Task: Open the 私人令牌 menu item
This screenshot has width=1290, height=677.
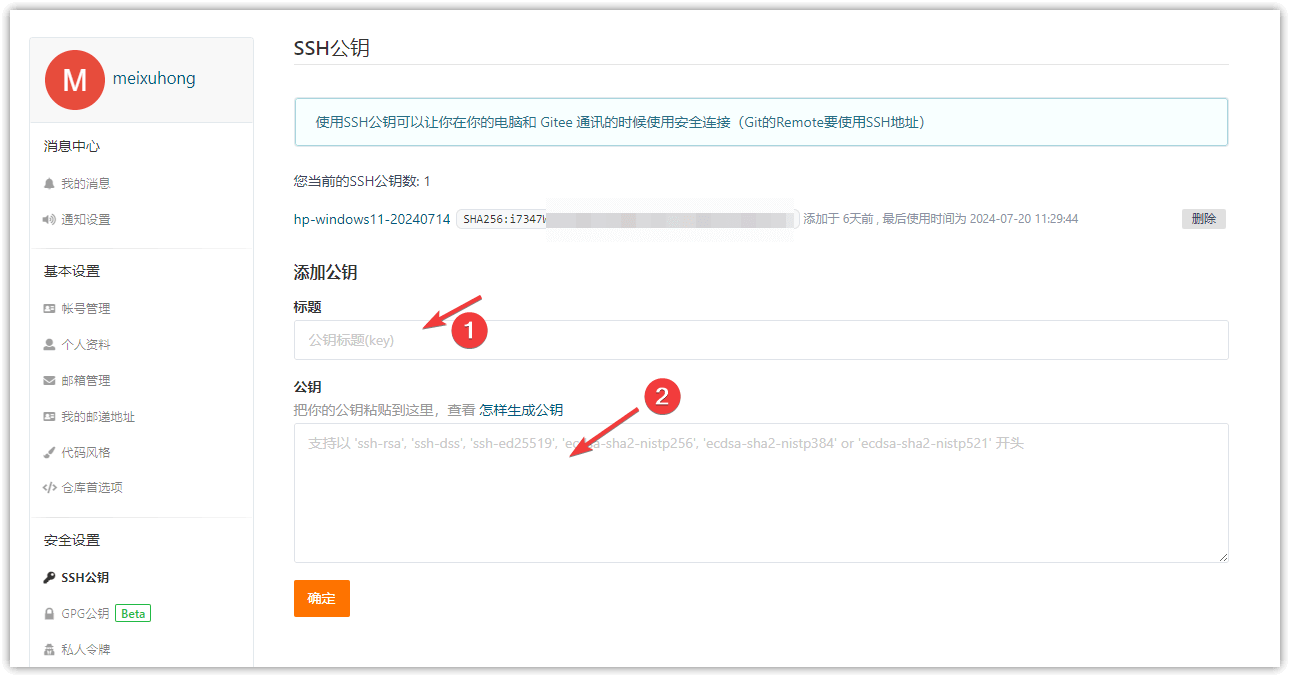Action: pyautogui.click(x=85, y=650)
